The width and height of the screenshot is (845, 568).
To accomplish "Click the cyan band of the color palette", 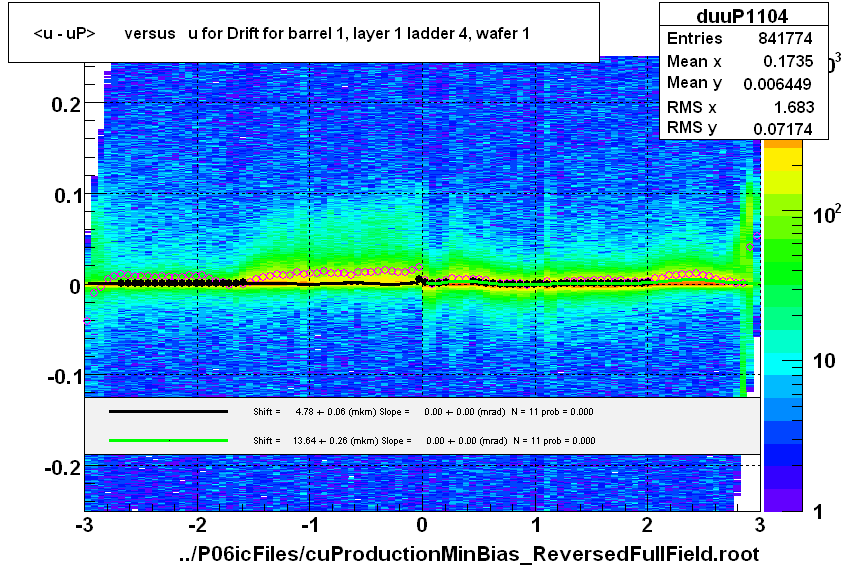I will (x=783, y=364).
